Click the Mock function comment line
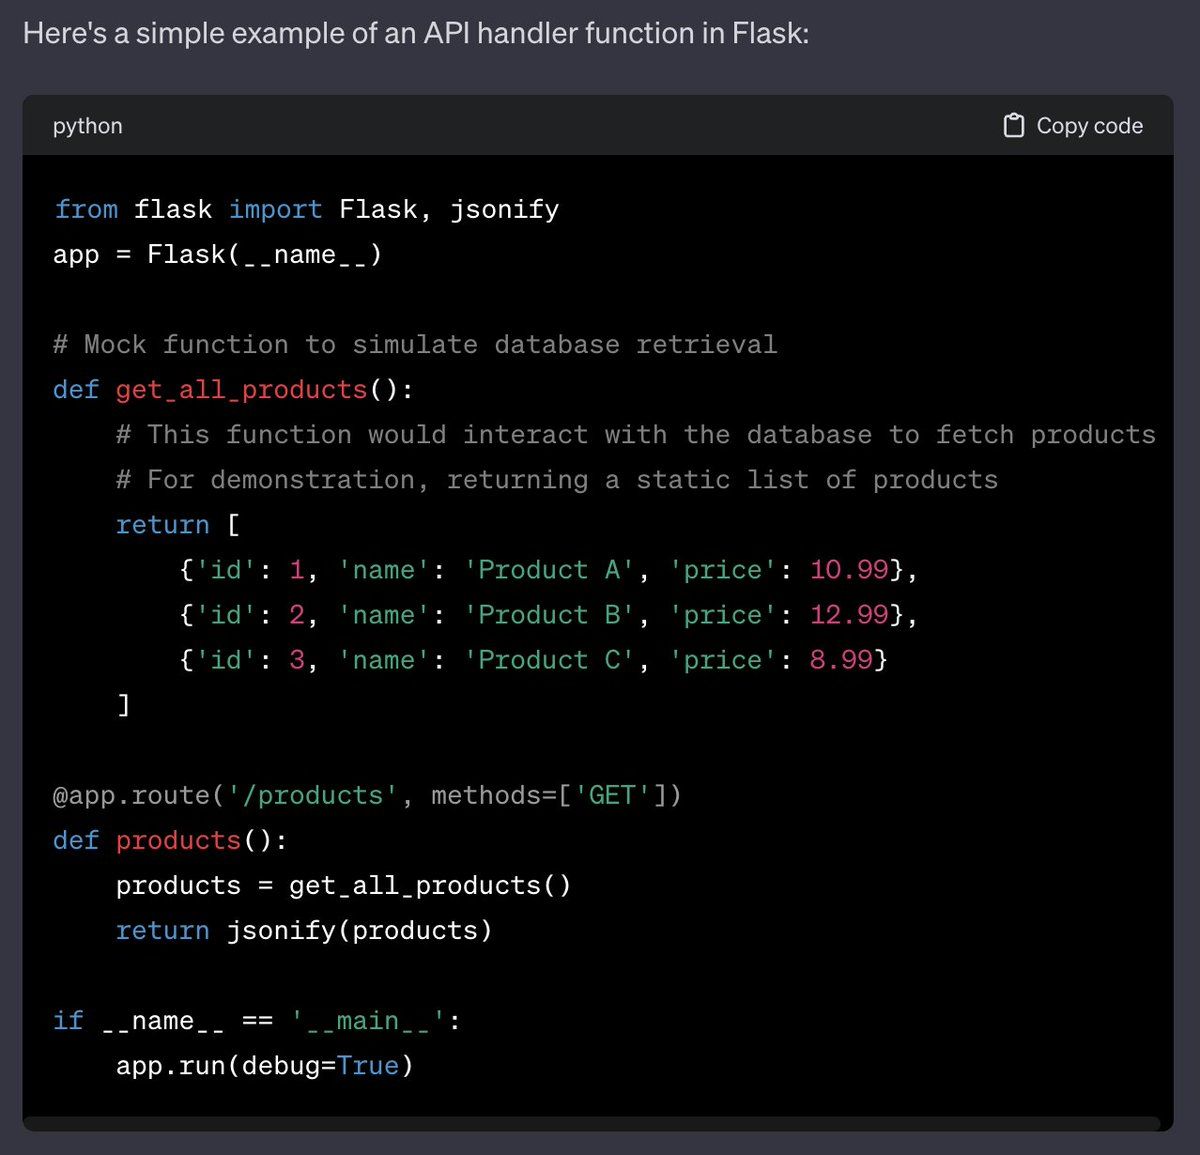The height and width of the screenshot is (1155, 1200). pos(414,344)
